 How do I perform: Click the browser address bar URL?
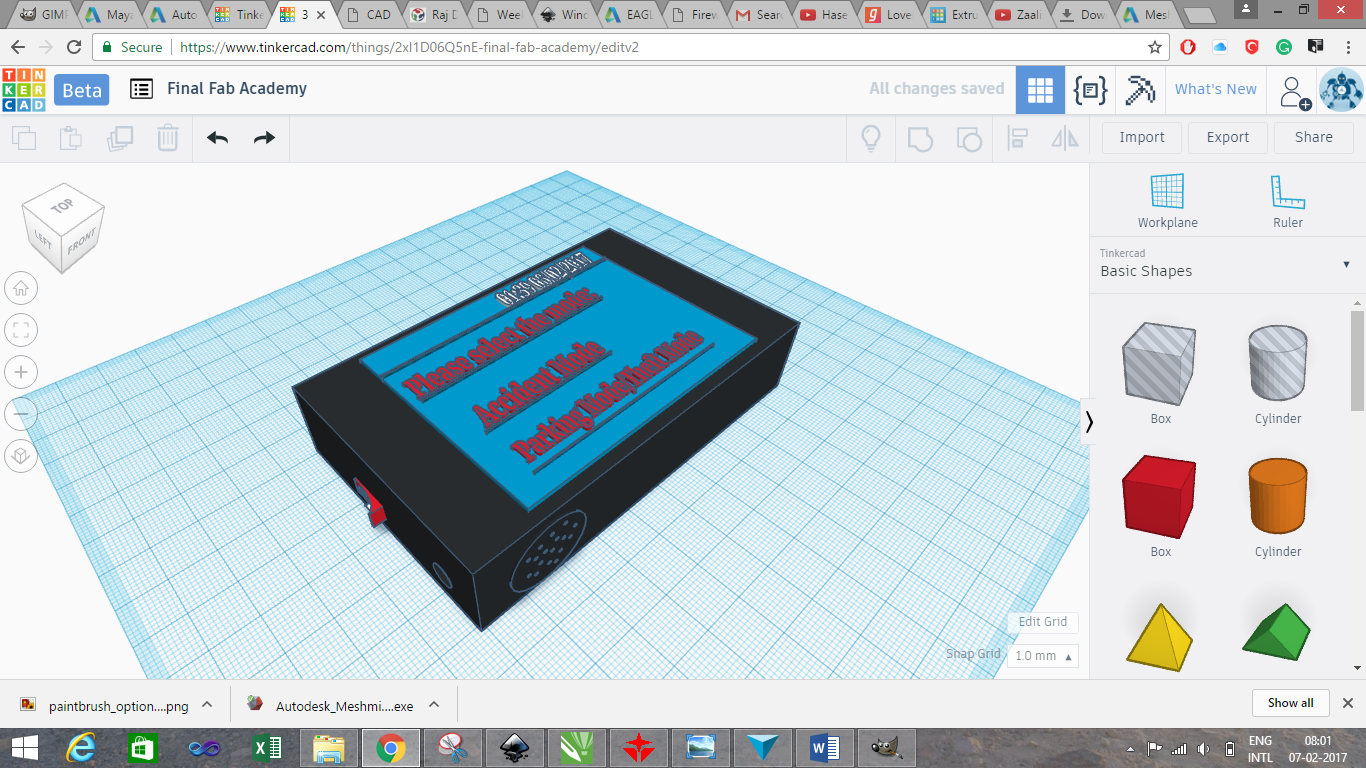click(x=409, y=47)
